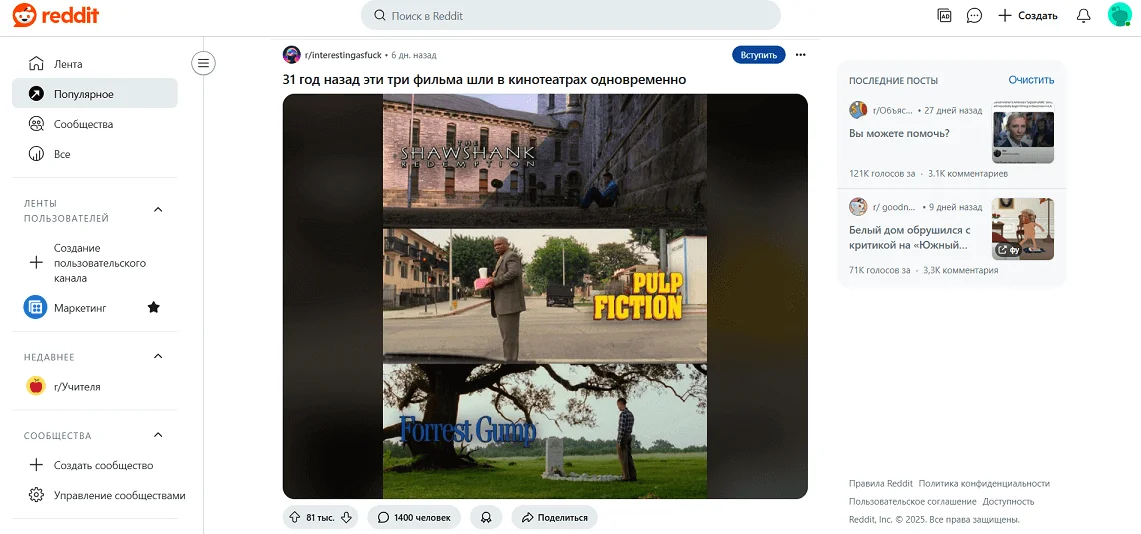Give an award to the post
The width and height of the screenshot is (1141, 534).
pyautogui.click(x=486, y=517)
